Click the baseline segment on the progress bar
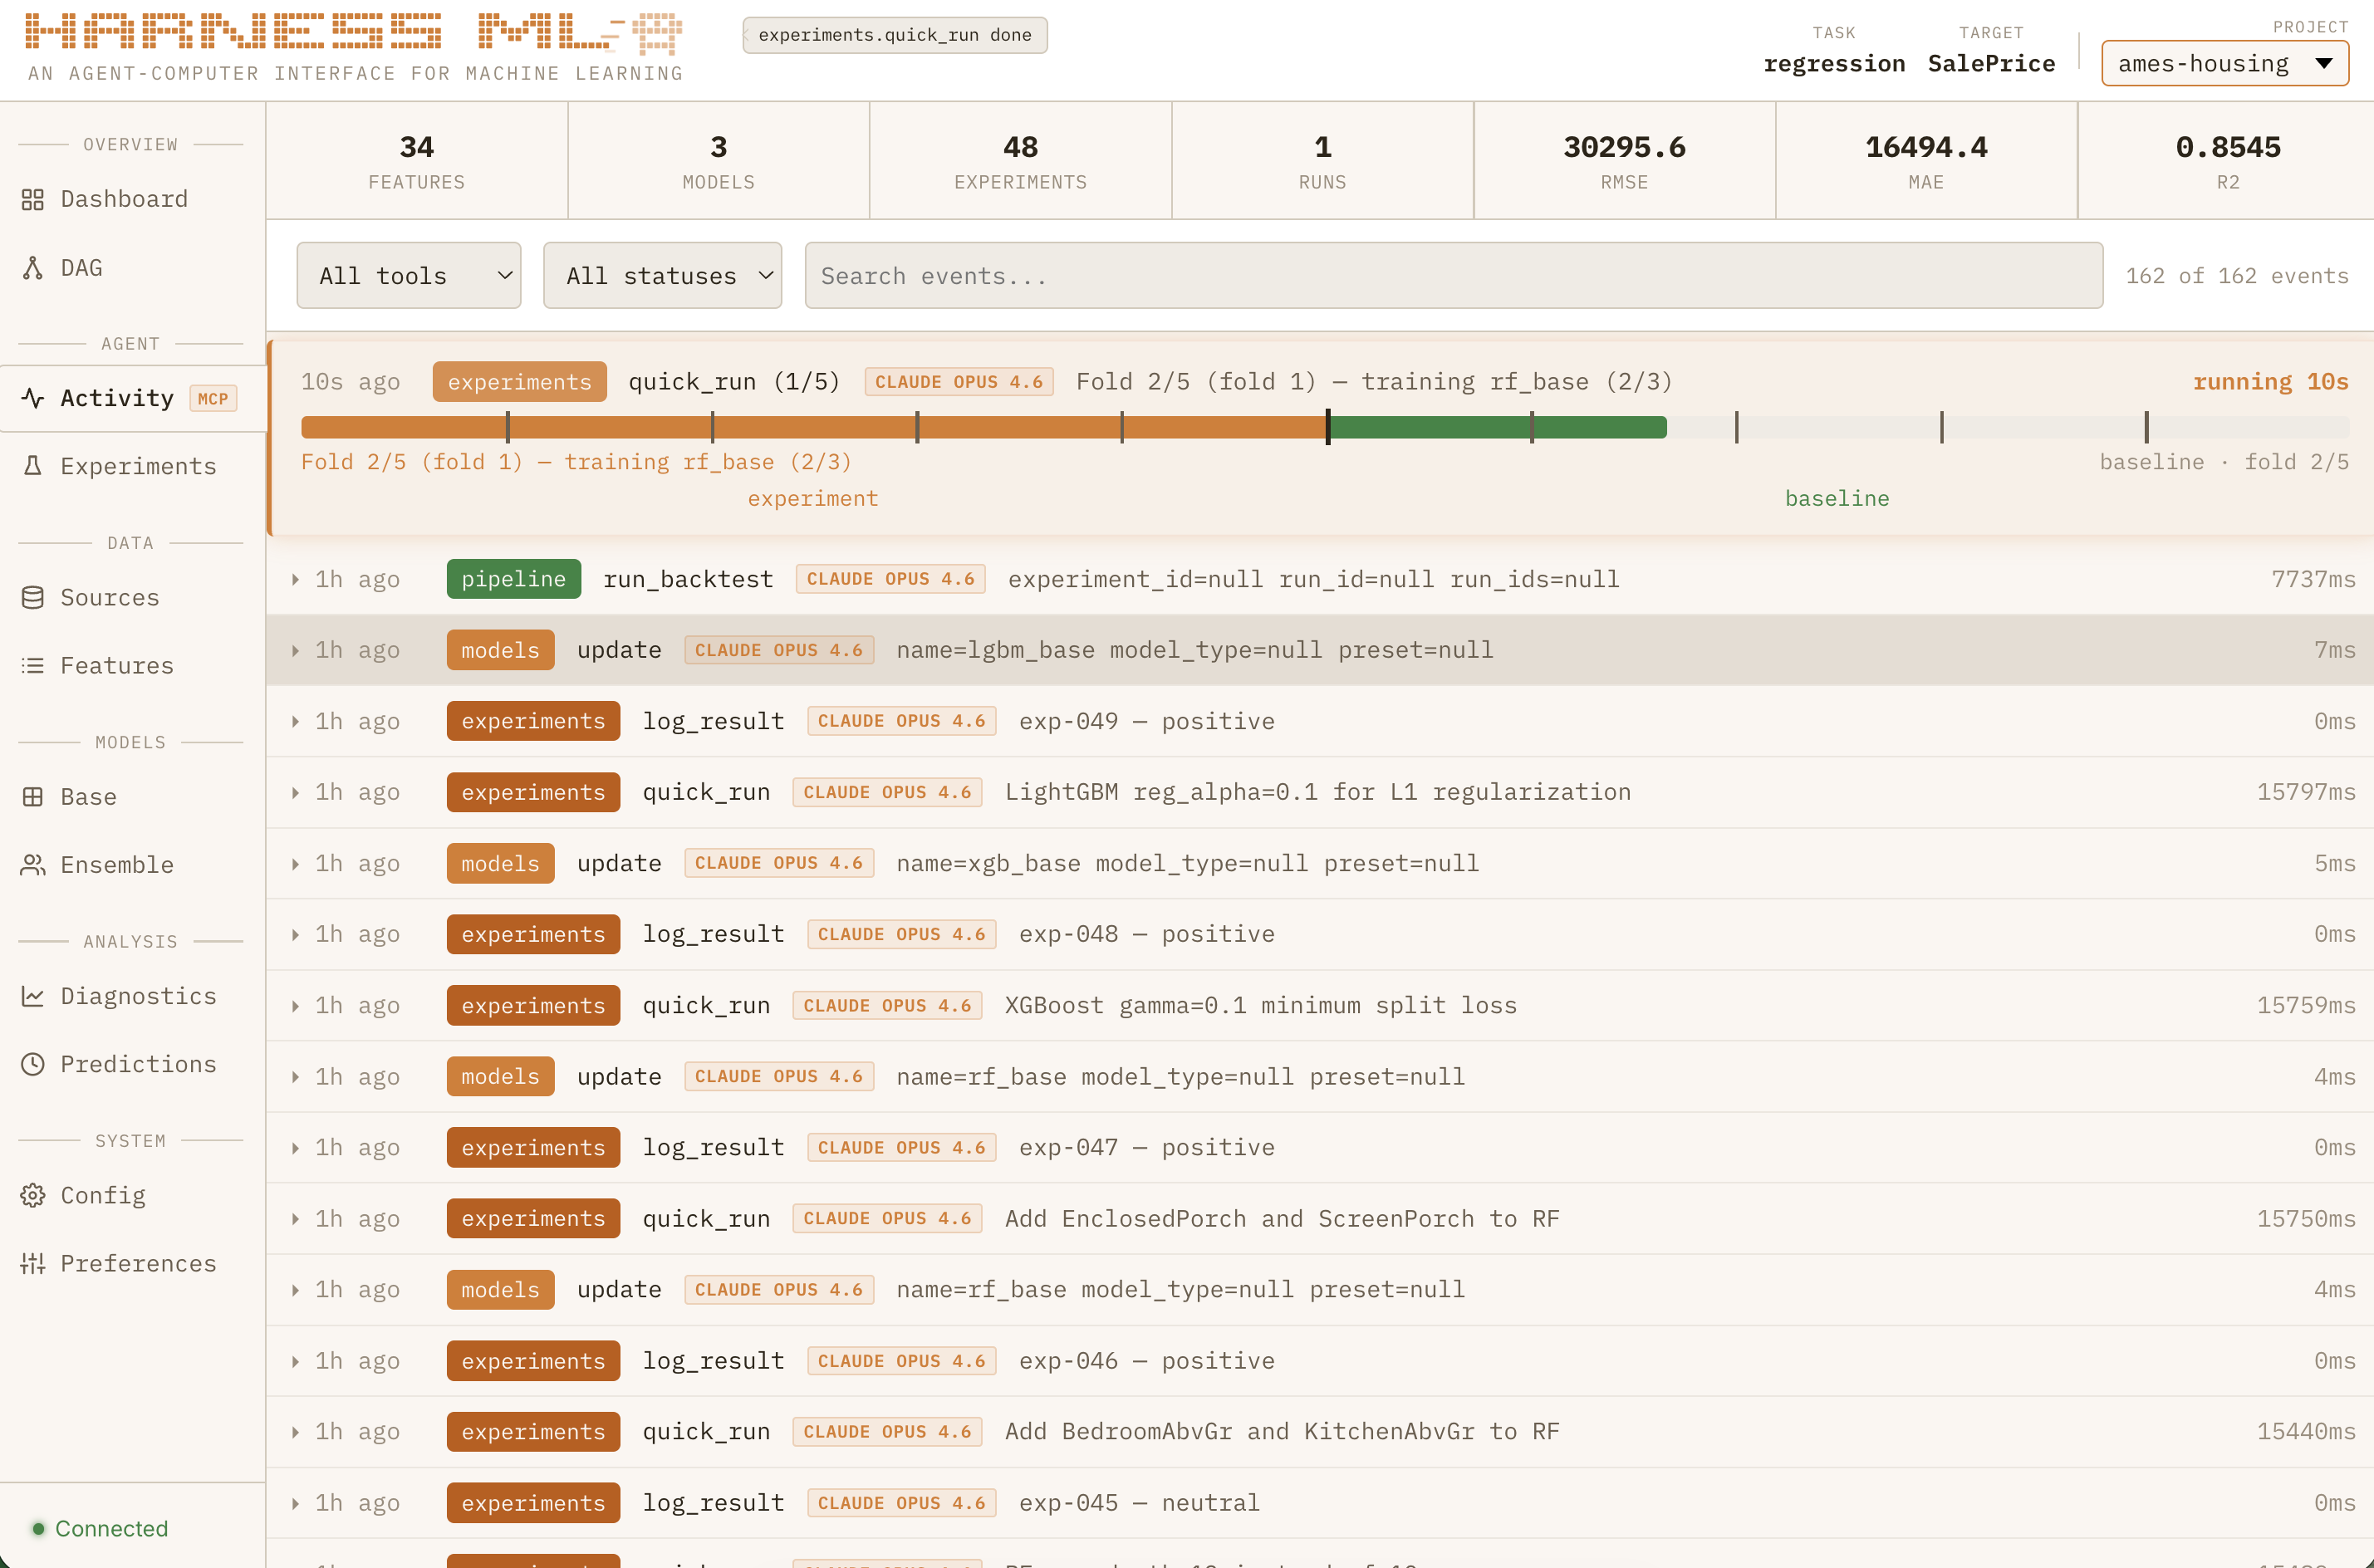This screenshot has height=1568, width=2374. pos(1497,427)
